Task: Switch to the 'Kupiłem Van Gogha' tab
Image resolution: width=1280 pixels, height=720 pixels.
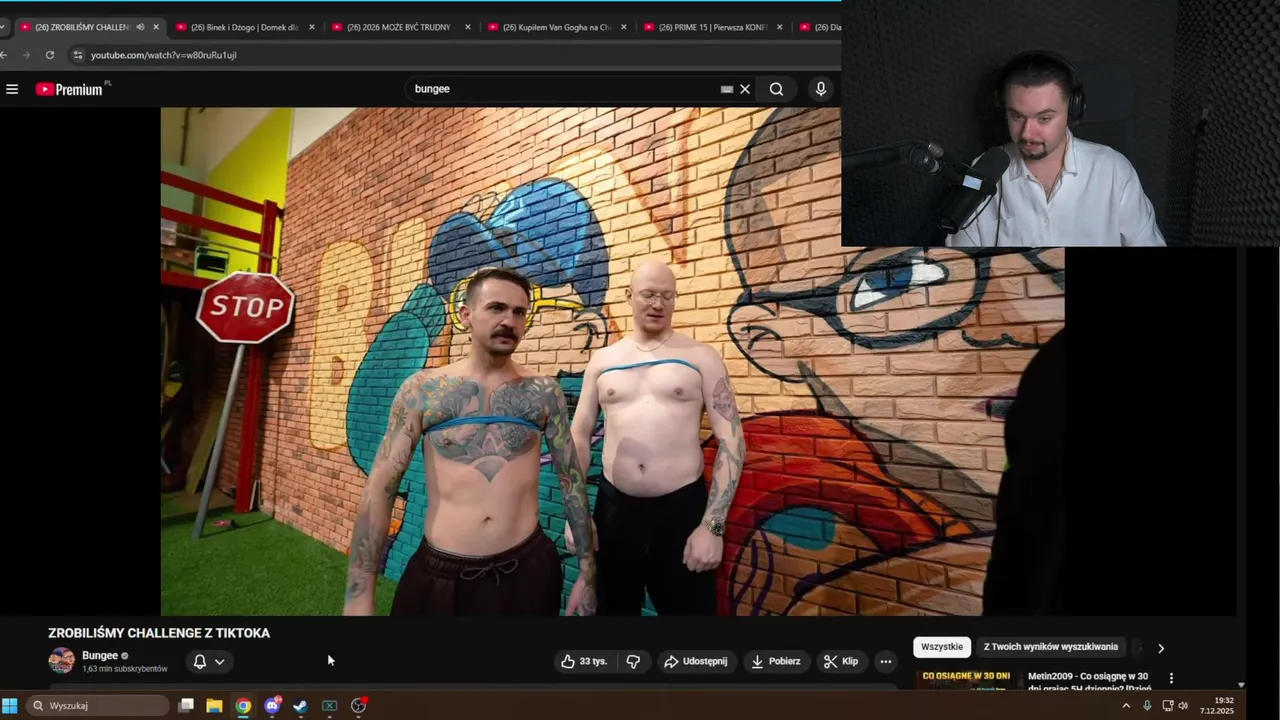Action: click(556, 27)
